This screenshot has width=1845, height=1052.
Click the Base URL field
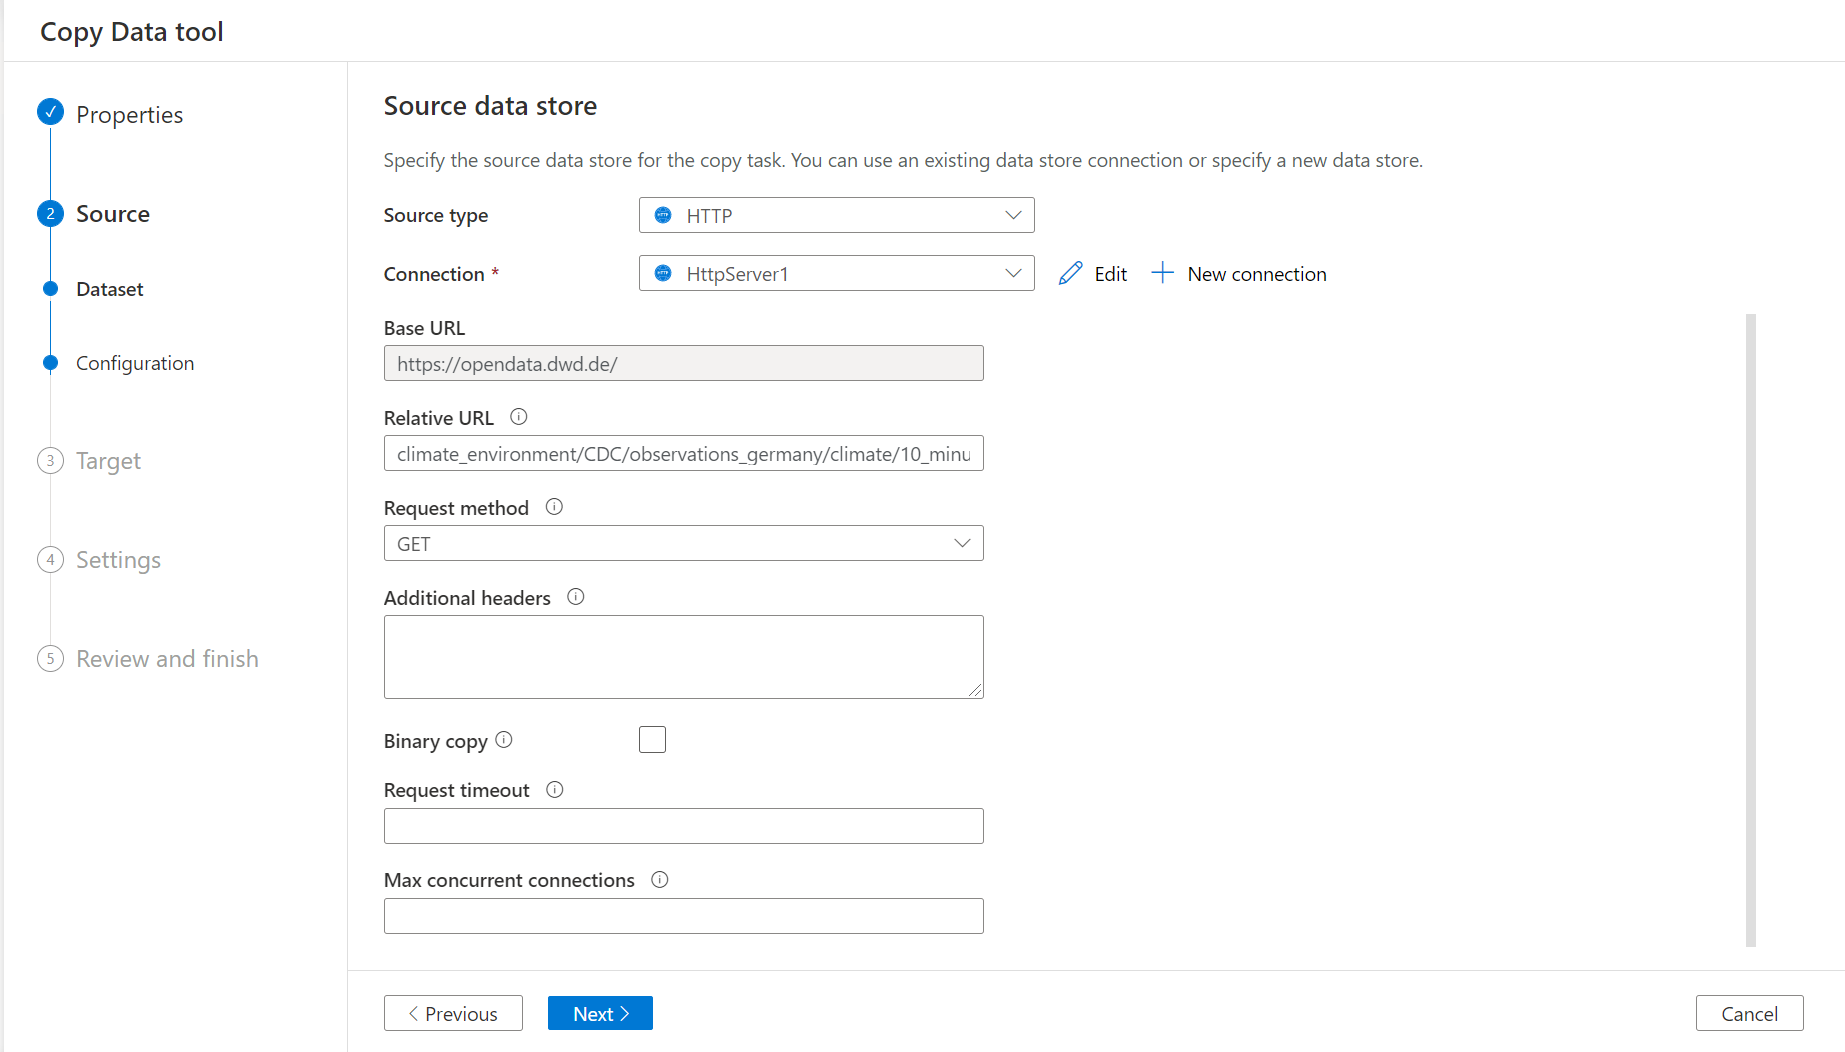(x=684, y=363)
